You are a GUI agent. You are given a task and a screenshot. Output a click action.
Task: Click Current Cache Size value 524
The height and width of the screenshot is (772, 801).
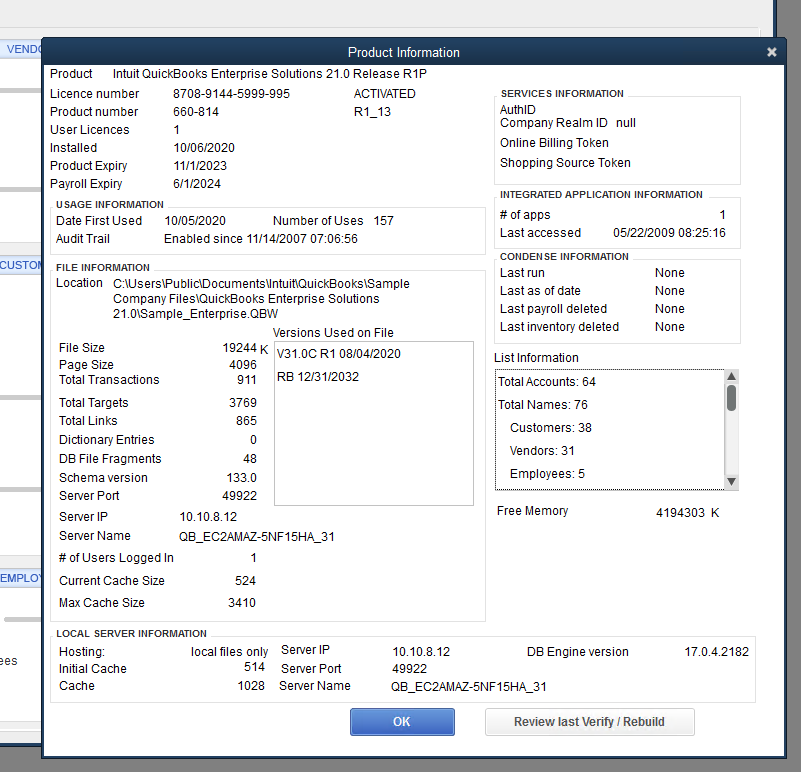coord(245,581)
